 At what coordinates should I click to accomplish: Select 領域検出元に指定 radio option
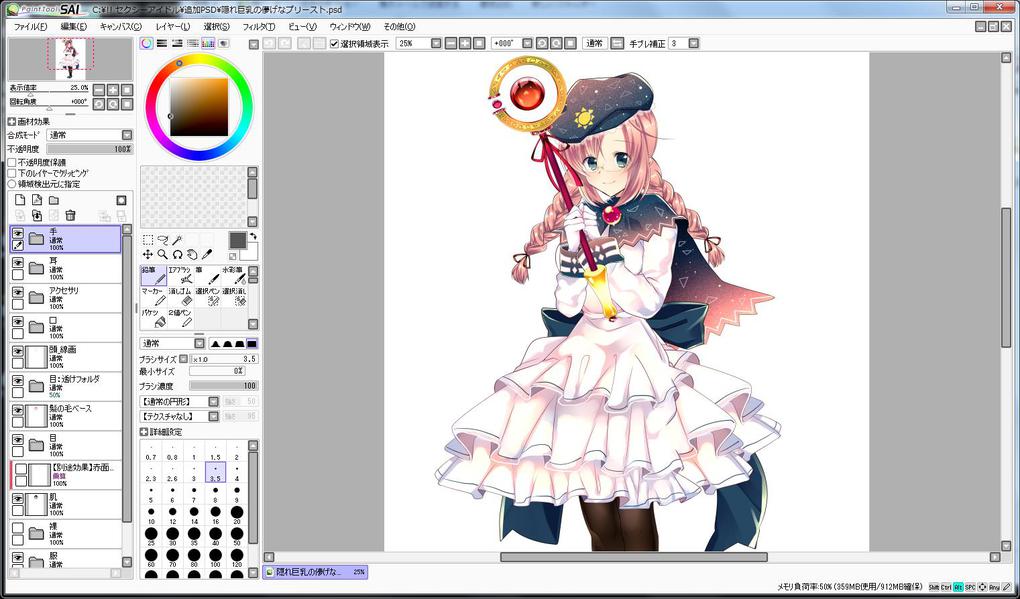[x=12, y=185]
